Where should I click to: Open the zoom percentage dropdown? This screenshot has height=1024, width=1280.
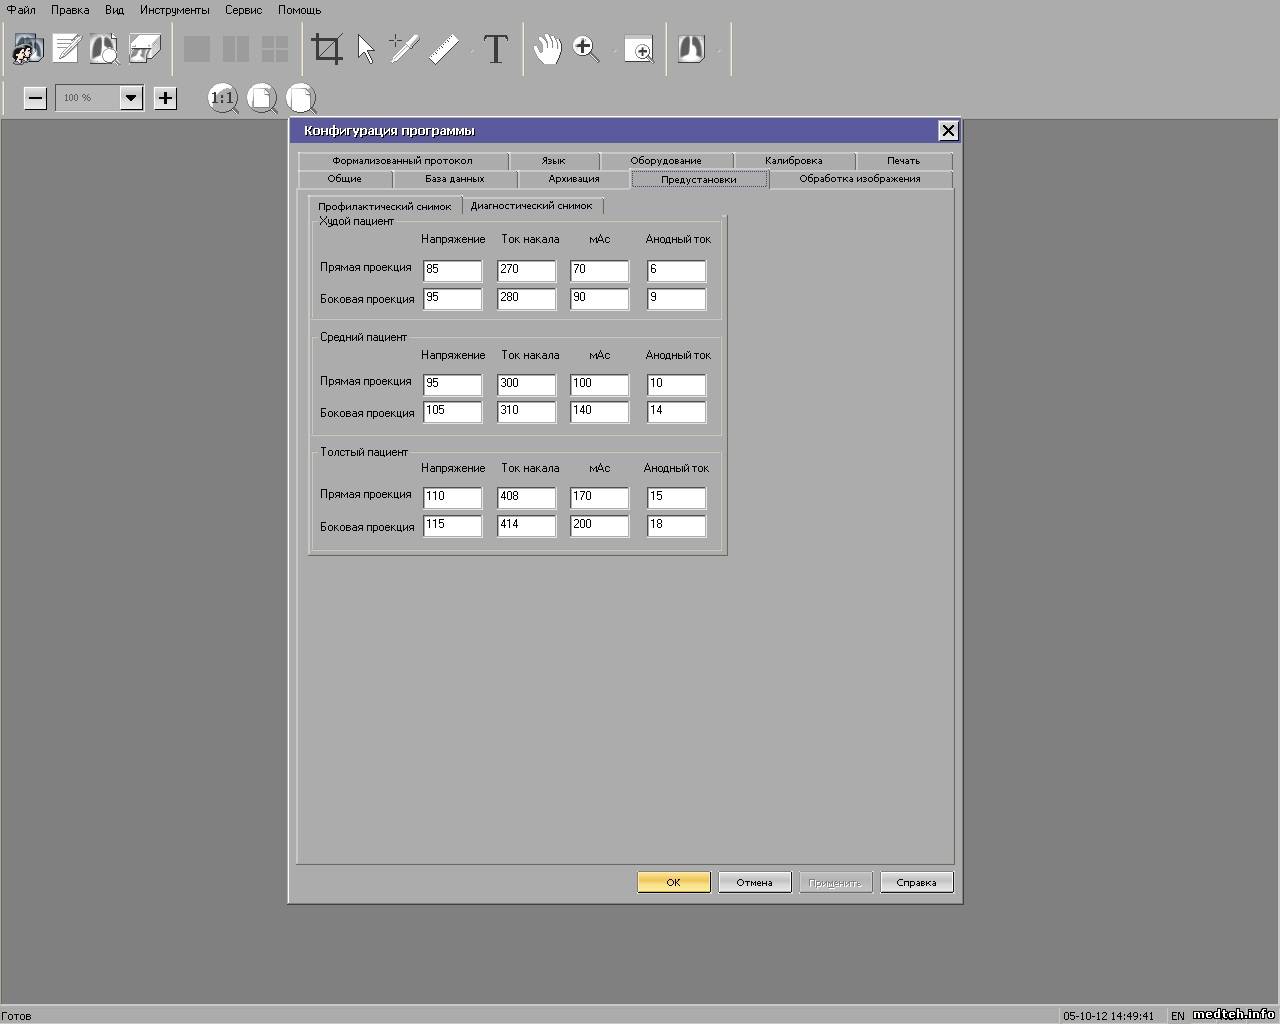tap(130, 98)
